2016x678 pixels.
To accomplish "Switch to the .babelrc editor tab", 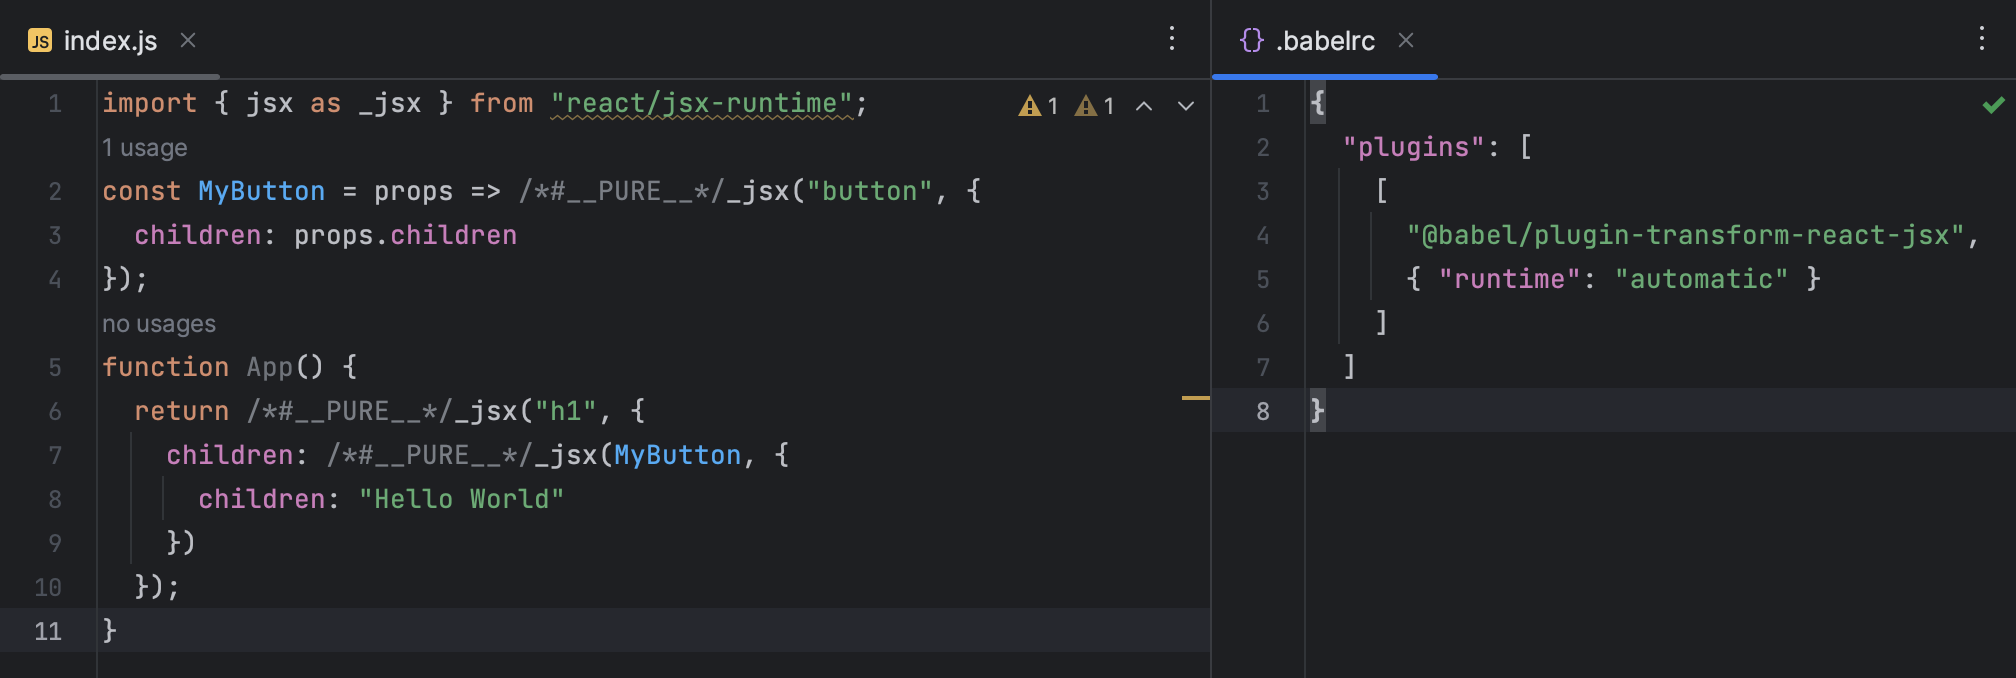I will coord(1325,40).
